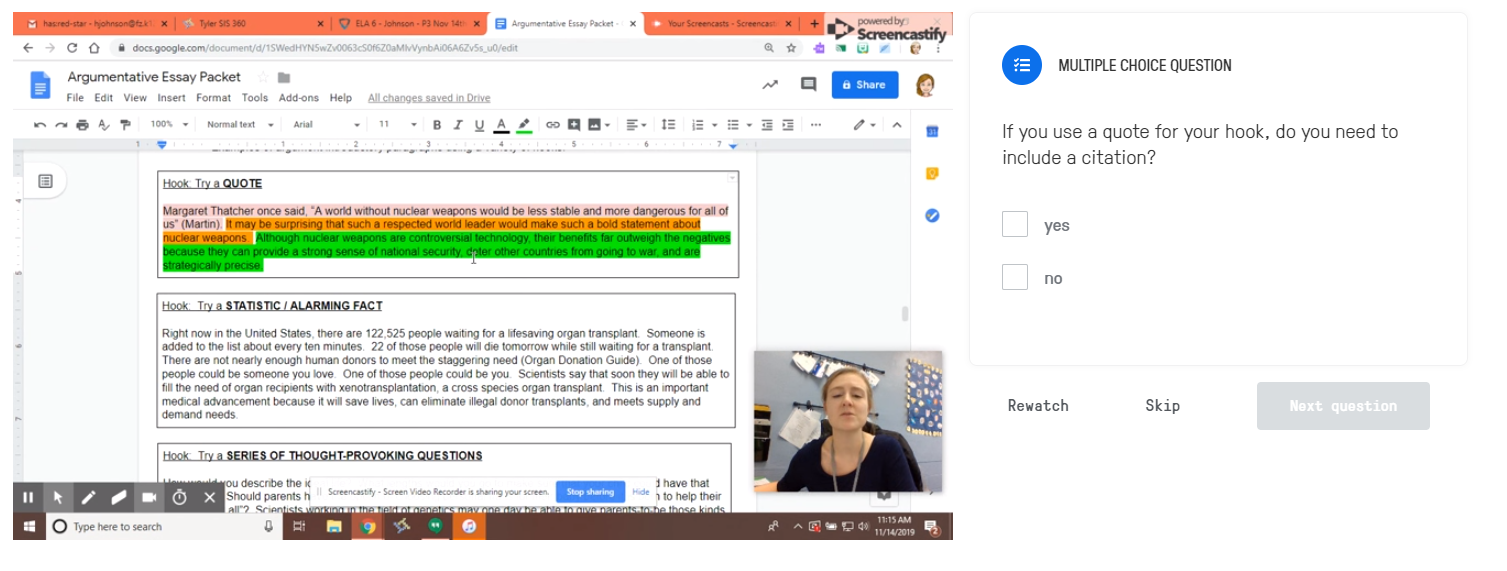
Task: Click the Windows search box
Action: click(x=165, y=526)
